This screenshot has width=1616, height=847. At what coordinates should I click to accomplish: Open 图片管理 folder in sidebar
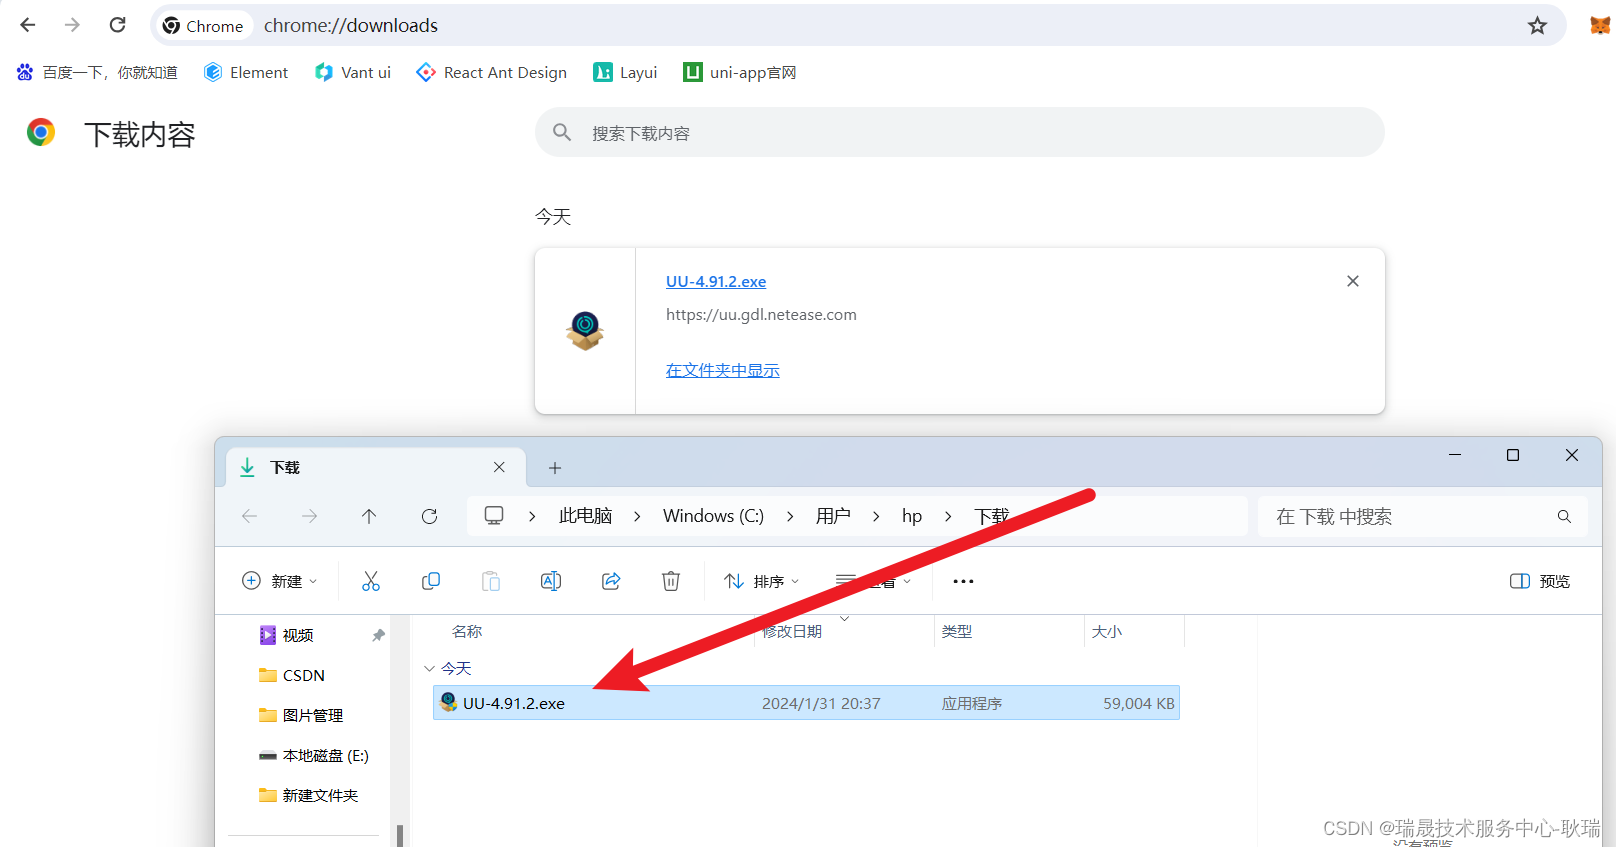pyautogui.click(x=301, y=715)
